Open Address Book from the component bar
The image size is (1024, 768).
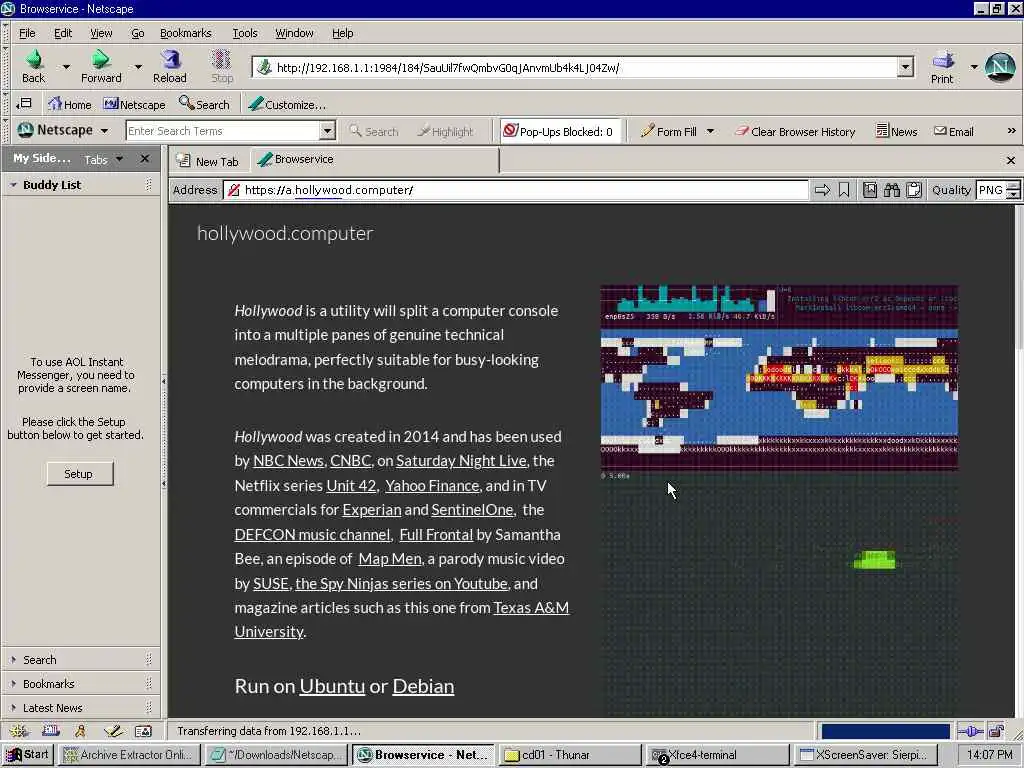point(143,731)
